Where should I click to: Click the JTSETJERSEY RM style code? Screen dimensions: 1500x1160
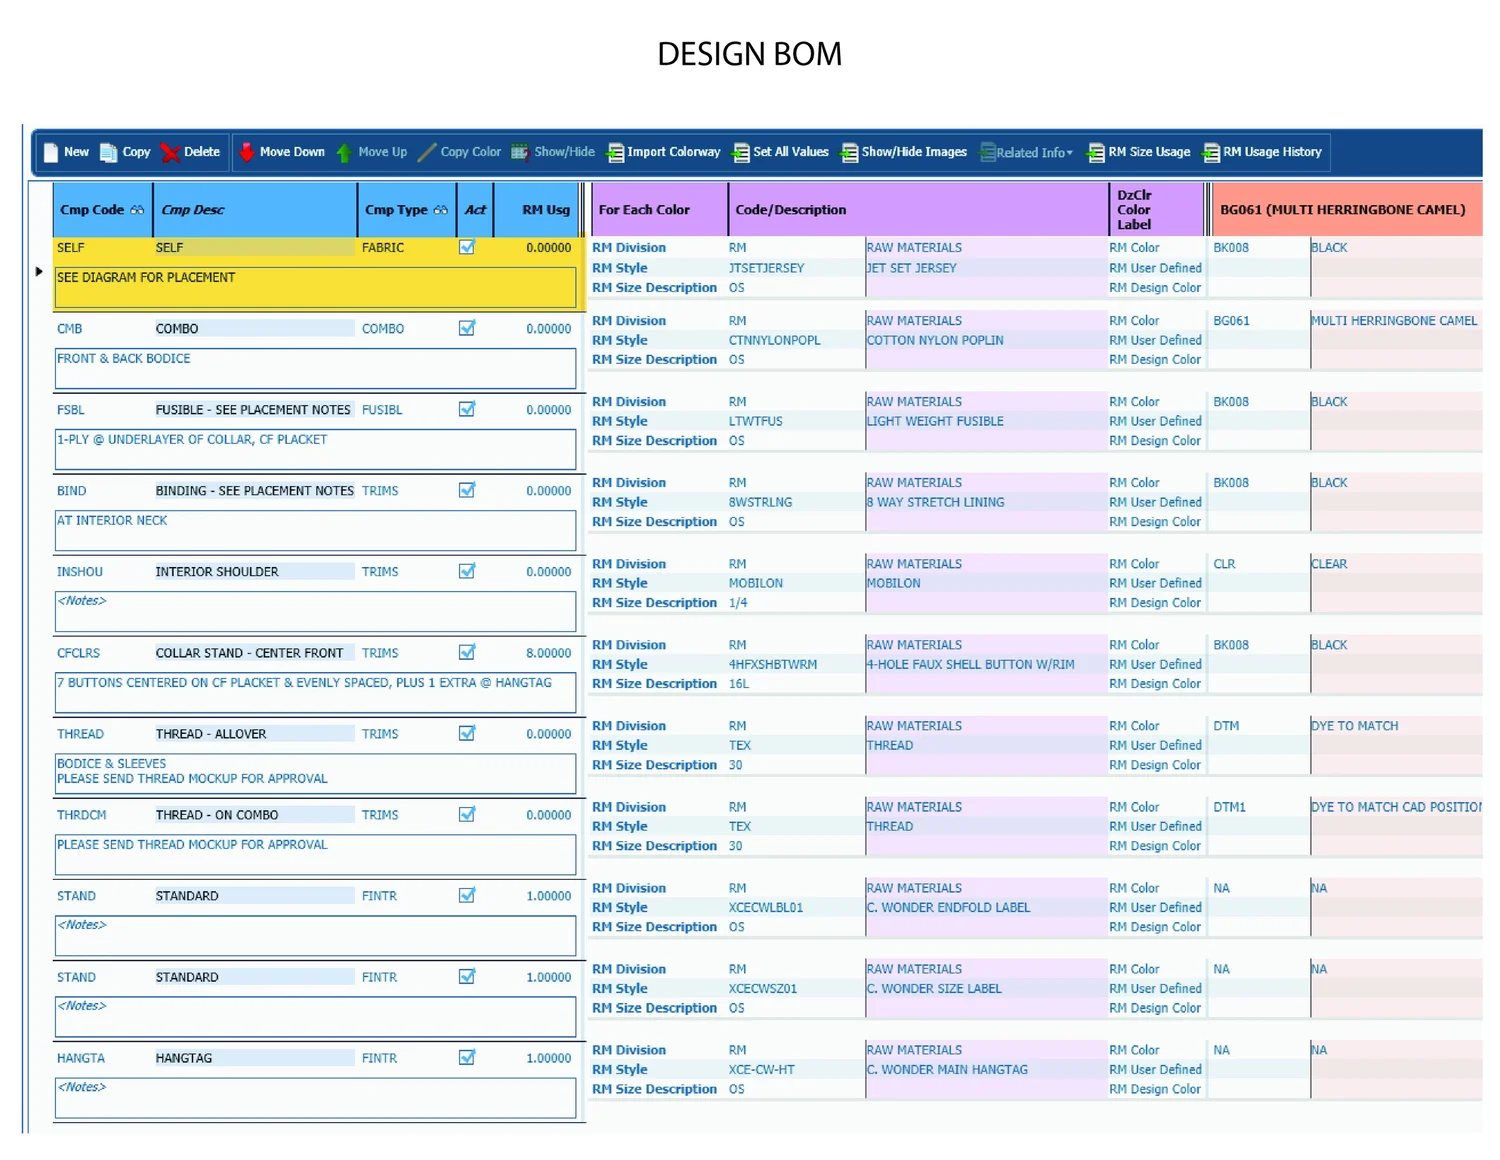coord(766,268)
